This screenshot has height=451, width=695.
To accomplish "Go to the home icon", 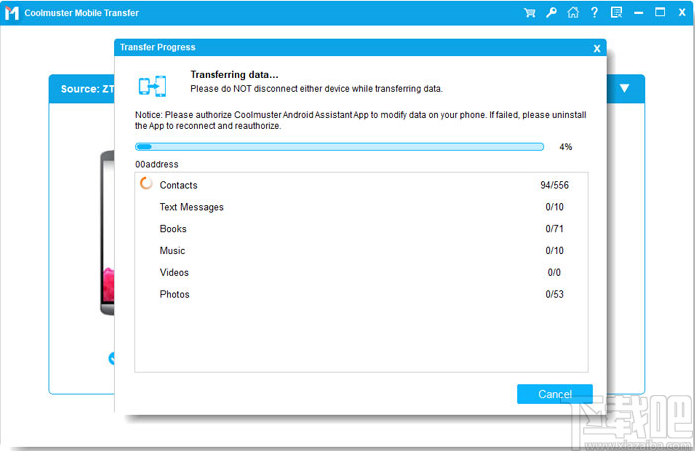I will 572,13.
